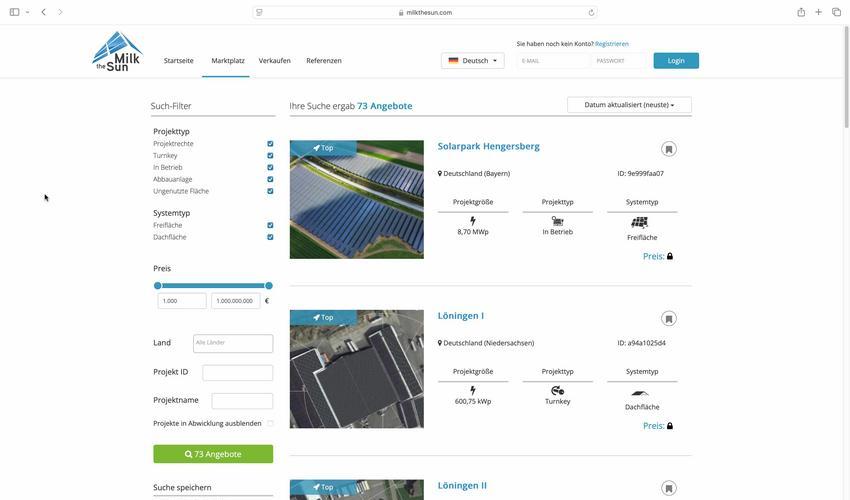Bookmark the Löningen II listing
The image size is (850, 500).
668,488
